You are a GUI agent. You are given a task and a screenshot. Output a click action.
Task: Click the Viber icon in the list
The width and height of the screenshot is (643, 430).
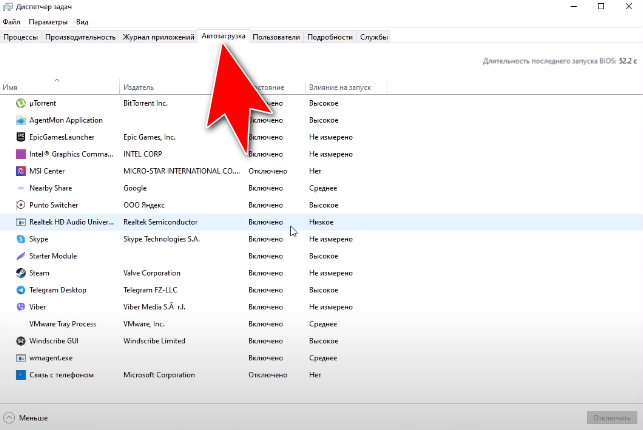pos(21,307)
